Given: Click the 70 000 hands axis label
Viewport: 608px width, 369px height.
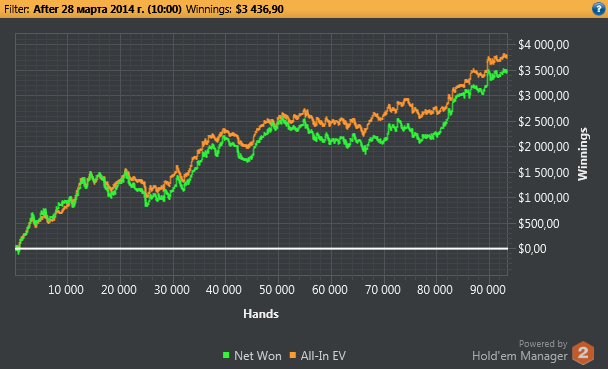Looking at the screenshot, I should pos(383,290).
